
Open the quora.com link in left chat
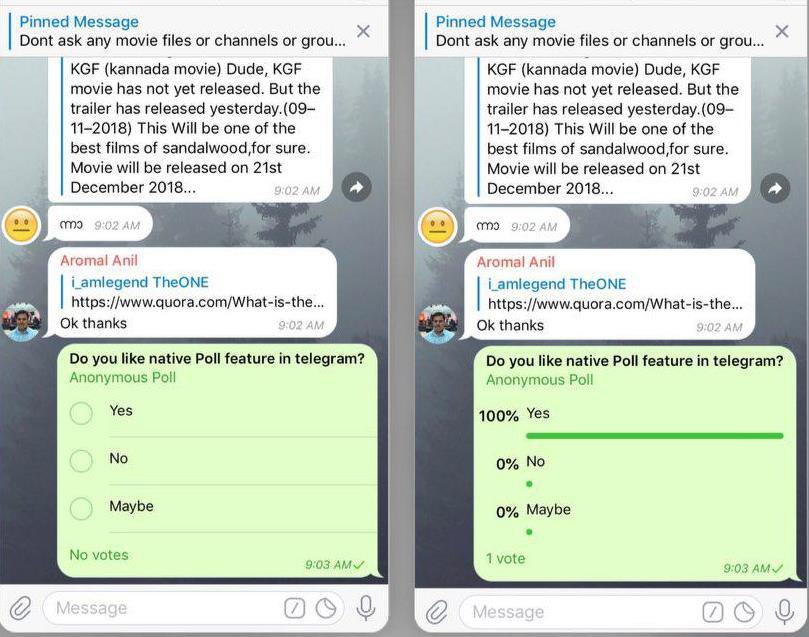[198, 302]
